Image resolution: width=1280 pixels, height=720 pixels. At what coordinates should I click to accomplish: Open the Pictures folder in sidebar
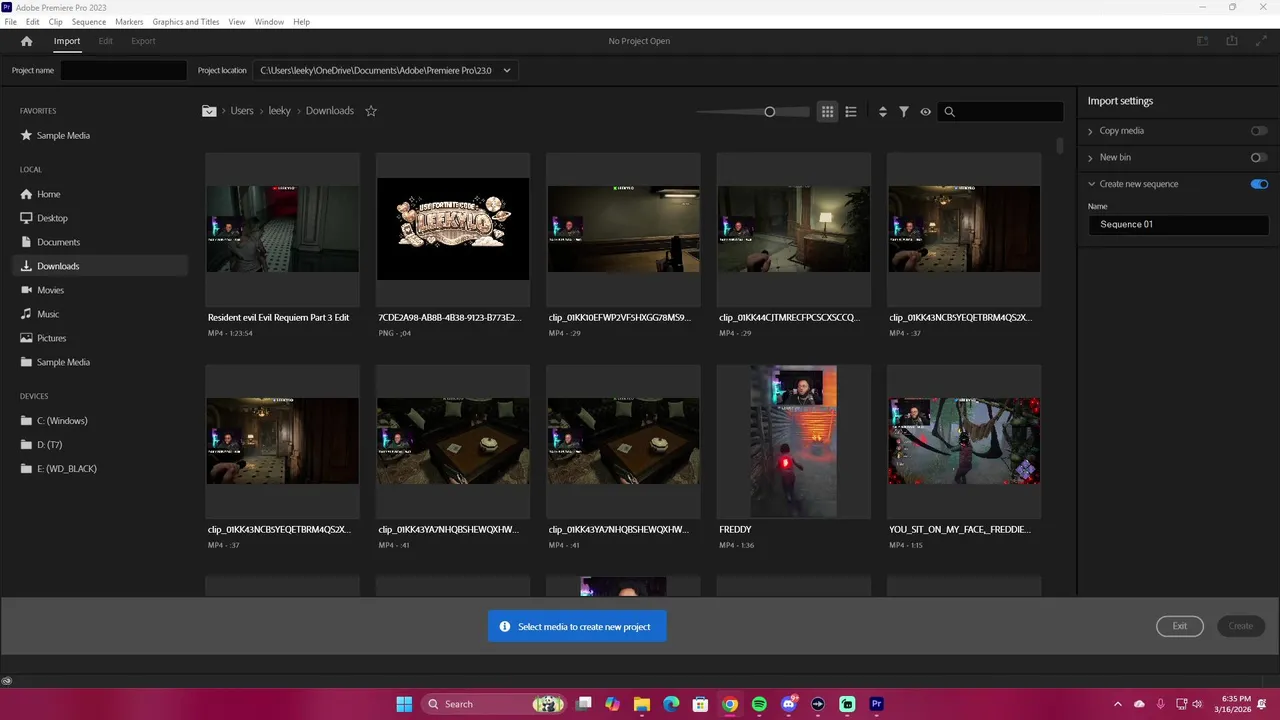click(x=51, y=338)
